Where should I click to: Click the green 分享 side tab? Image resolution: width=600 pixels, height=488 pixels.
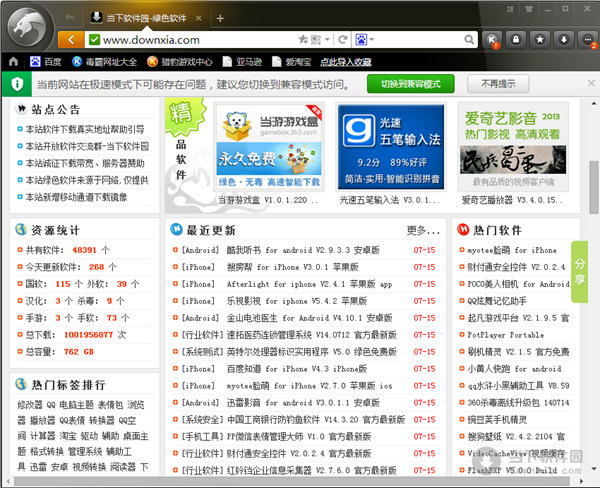579,271
